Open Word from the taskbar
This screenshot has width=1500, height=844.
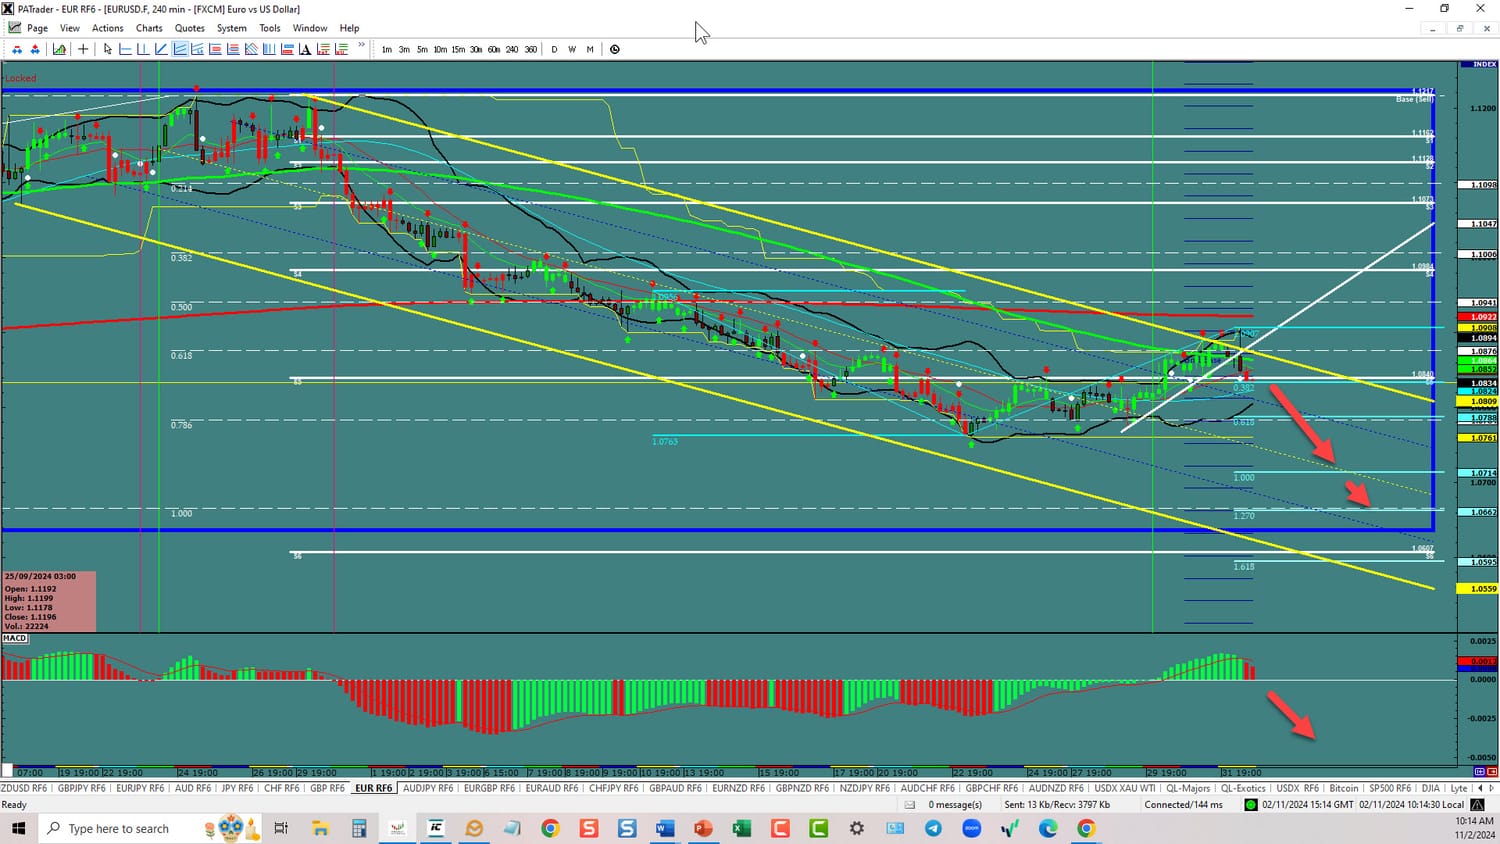[665, 828]
